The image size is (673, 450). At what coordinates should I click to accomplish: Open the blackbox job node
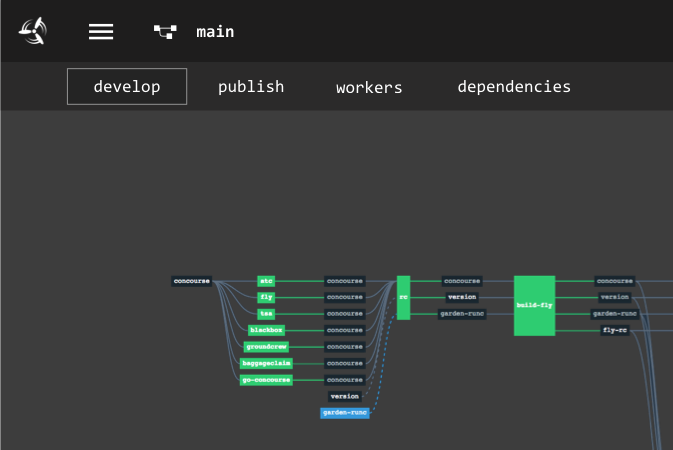coord(267,330)
